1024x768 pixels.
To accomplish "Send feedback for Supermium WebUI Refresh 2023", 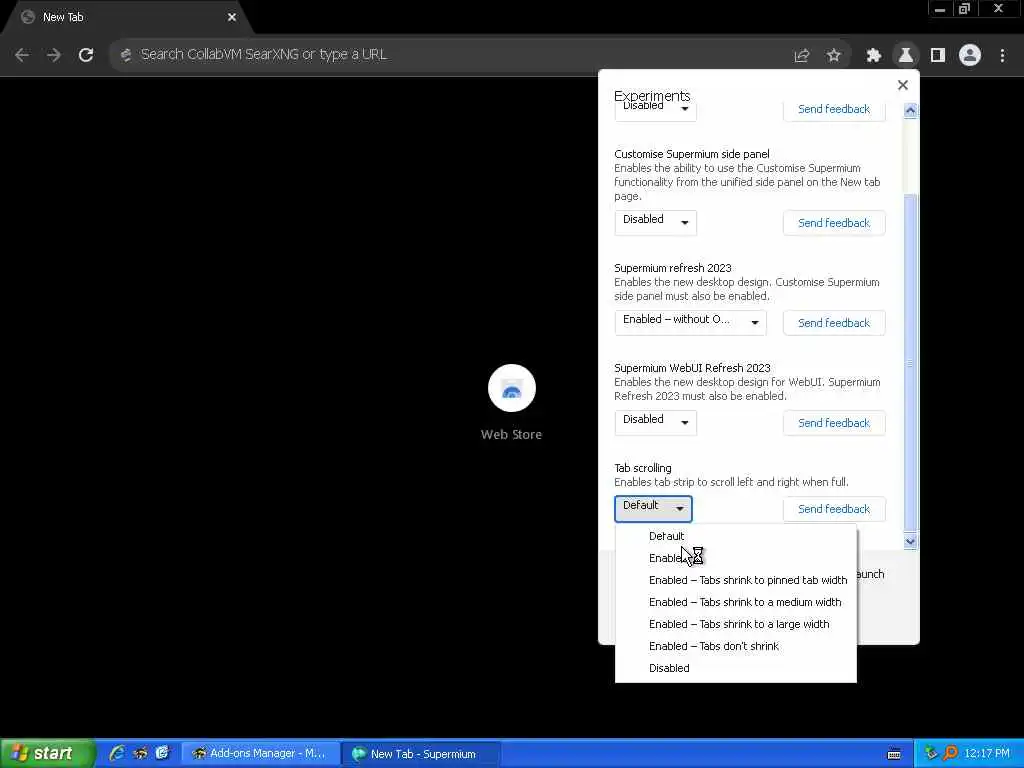I will coord(834,423).
